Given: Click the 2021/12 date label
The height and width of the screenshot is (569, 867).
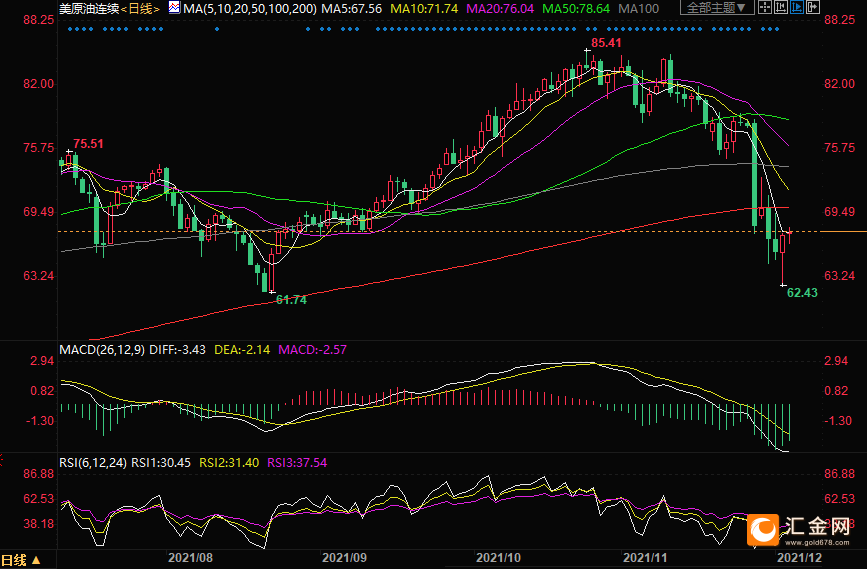Looking at the screenshot, I should (x=800, y=557).
